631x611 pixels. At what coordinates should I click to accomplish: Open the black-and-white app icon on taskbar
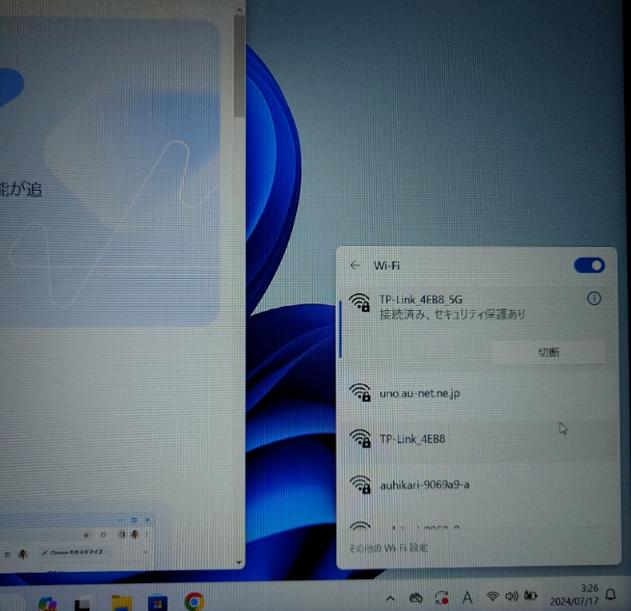coord(82,604)
